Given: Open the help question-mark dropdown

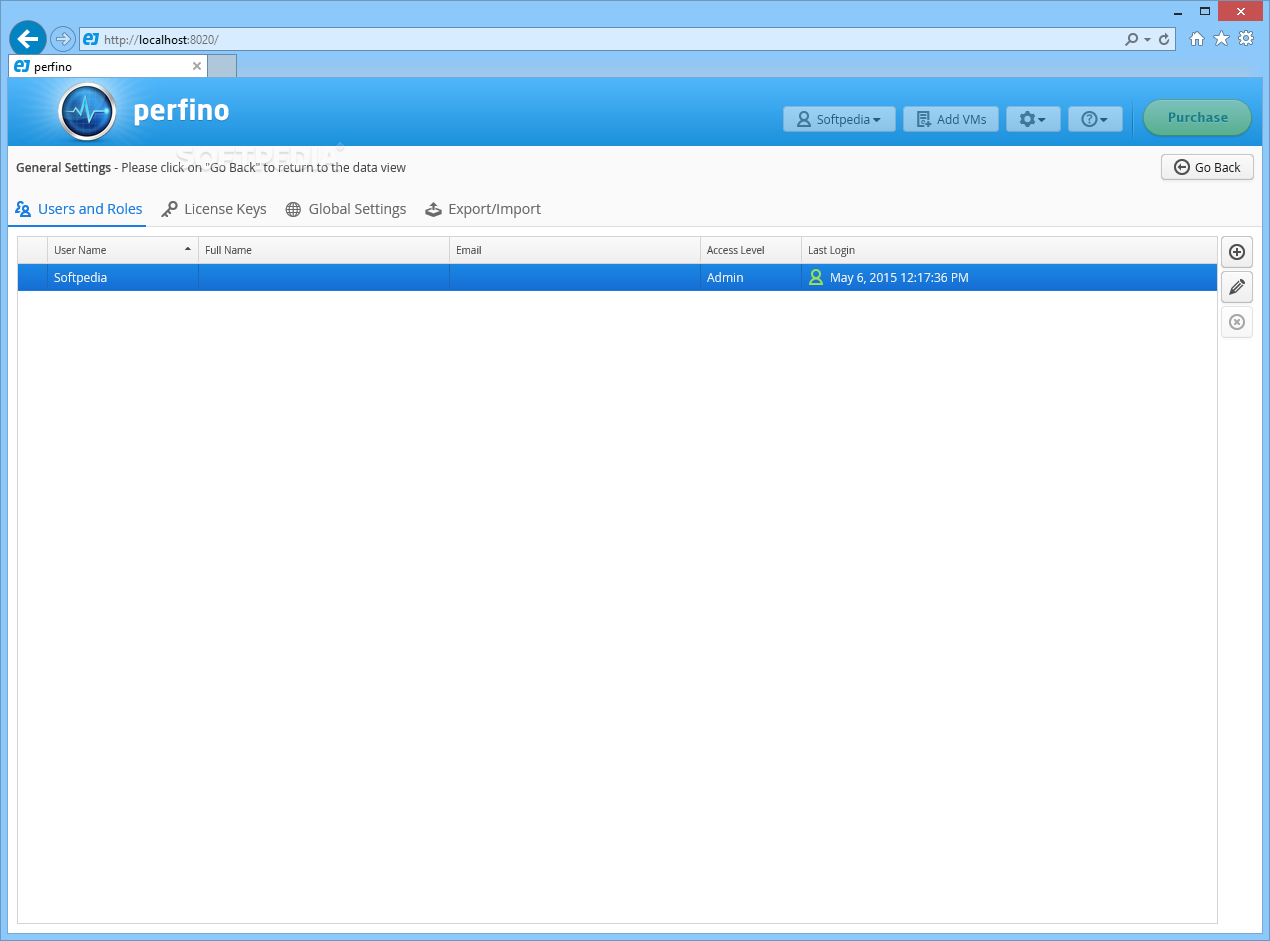Looking at the screenshot, I should 1095,119.
